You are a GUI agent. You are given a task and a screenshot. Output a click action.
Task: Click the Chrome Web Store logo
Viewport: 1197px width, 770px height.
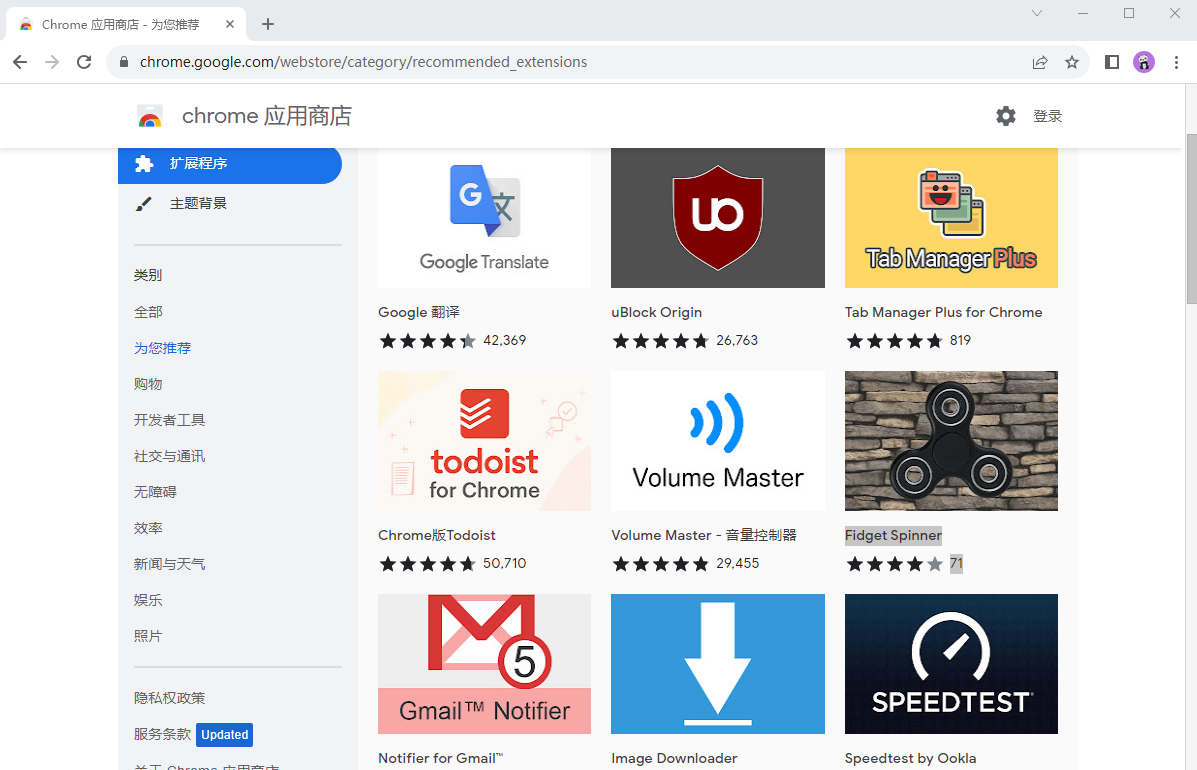(x=150, y=117)
